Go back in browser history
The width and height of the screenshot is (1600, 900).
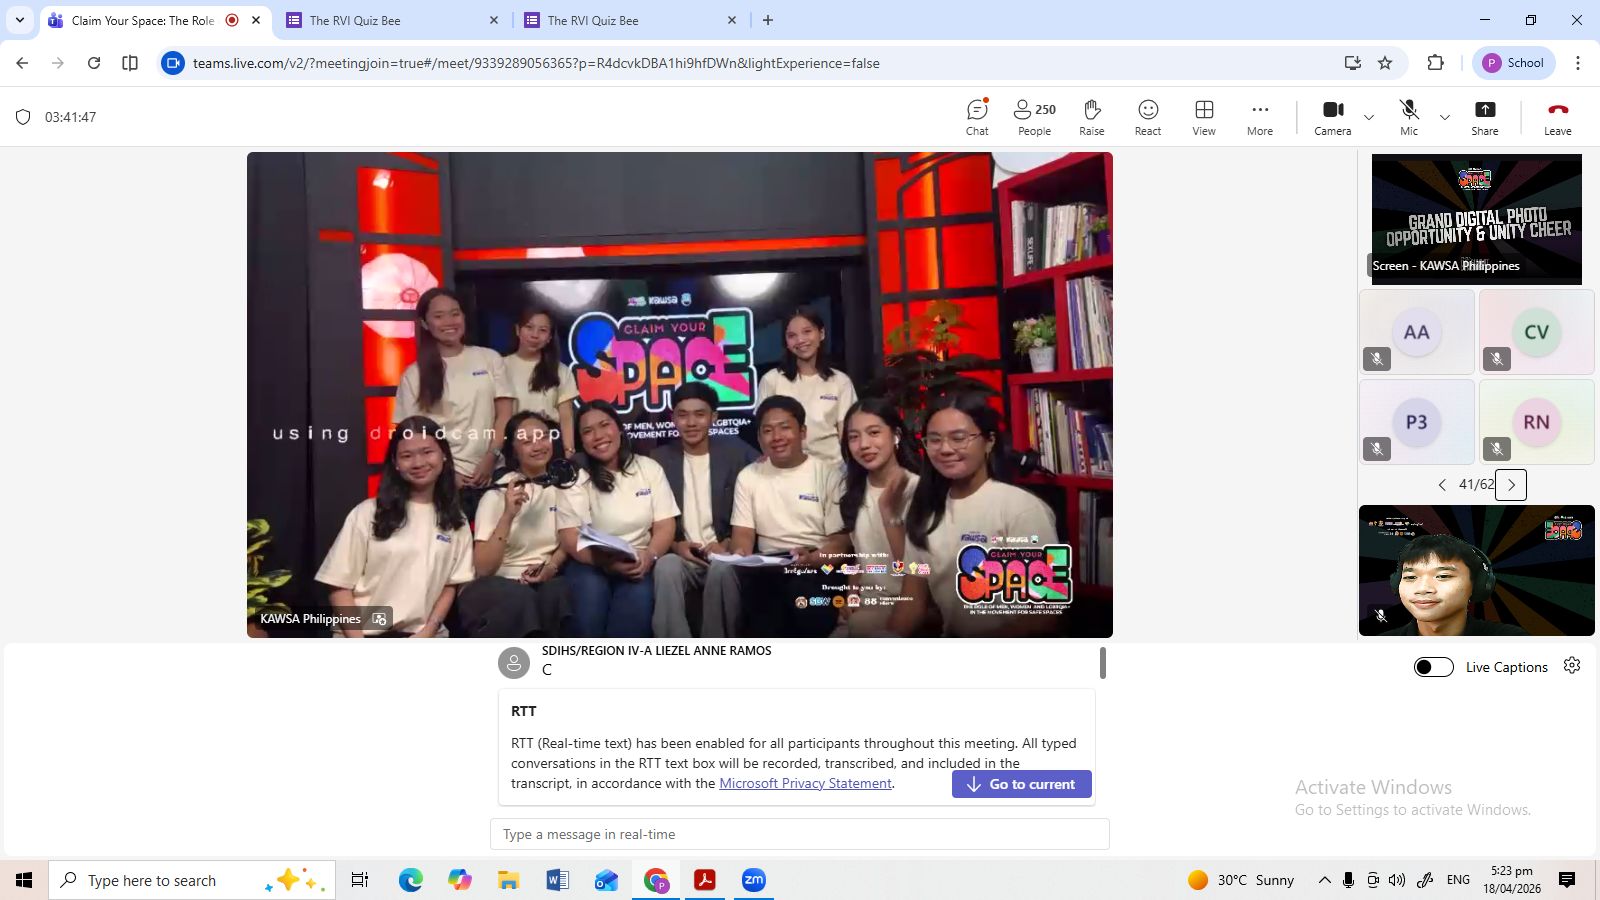pyautogui.click(x=22, y=63)
